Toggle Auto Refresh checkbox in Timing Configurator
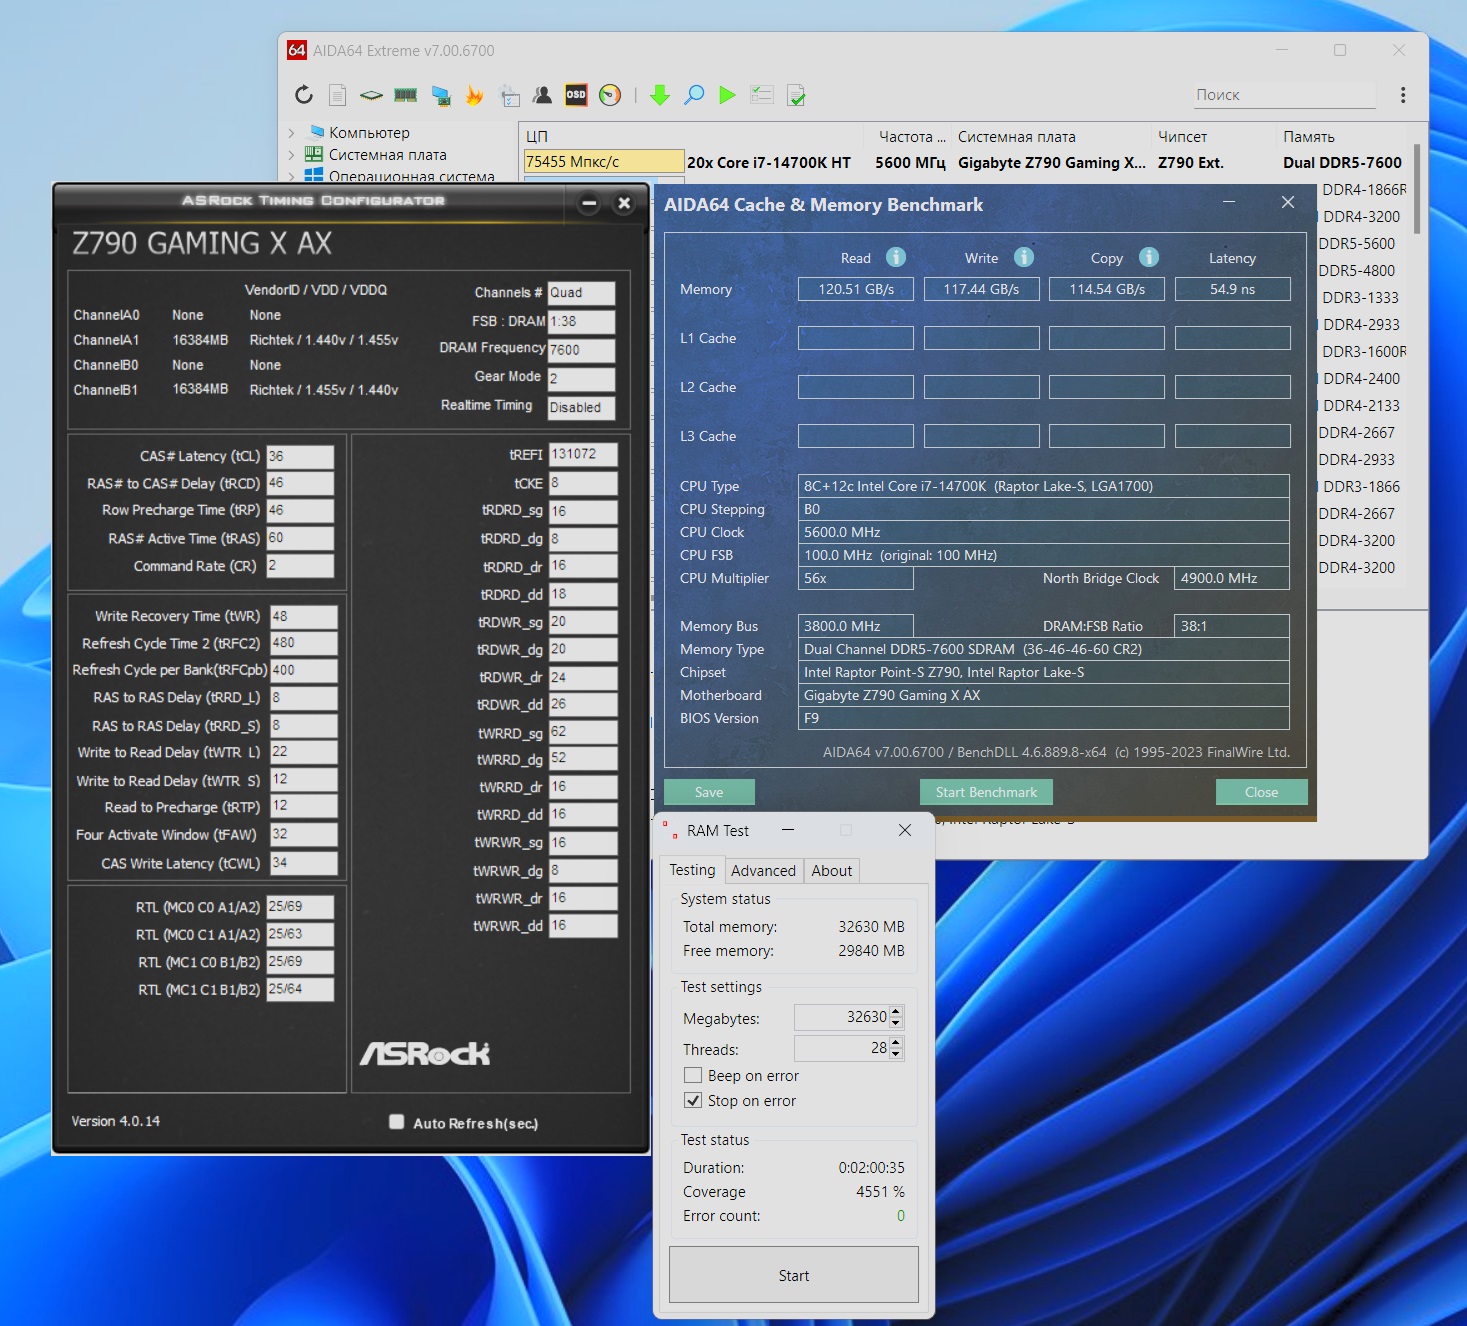The width and height of the screenshot is (1467, 1326). click(x=397, y=1122)
